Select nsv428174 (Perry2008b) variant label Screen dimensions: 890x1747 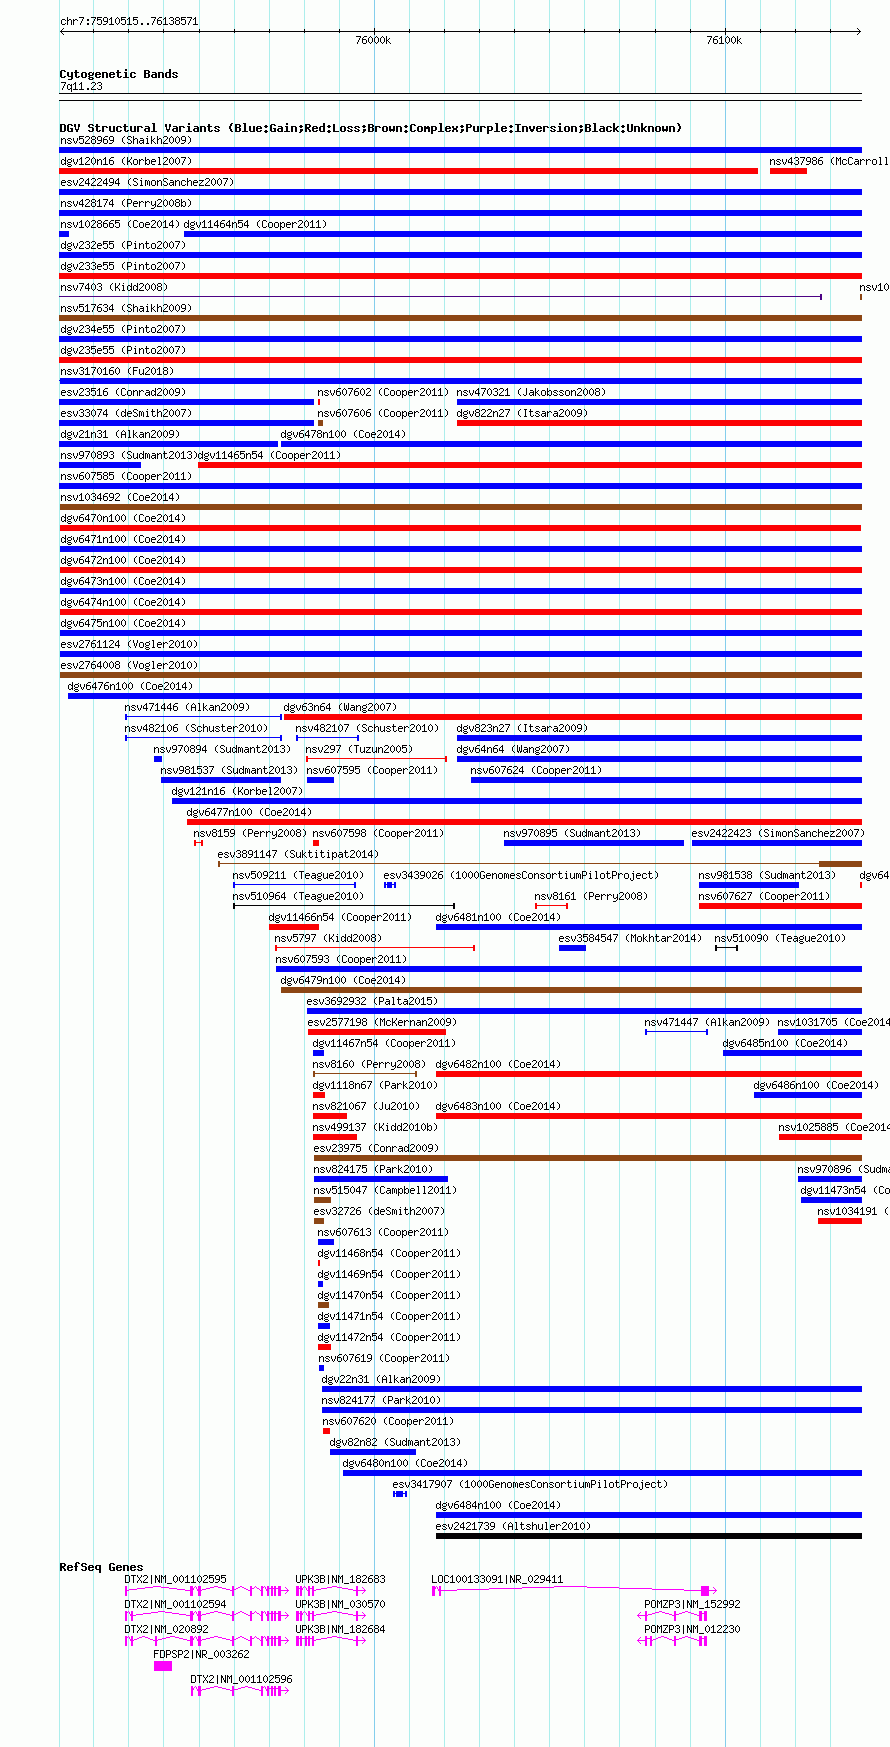tap(125, 203)
